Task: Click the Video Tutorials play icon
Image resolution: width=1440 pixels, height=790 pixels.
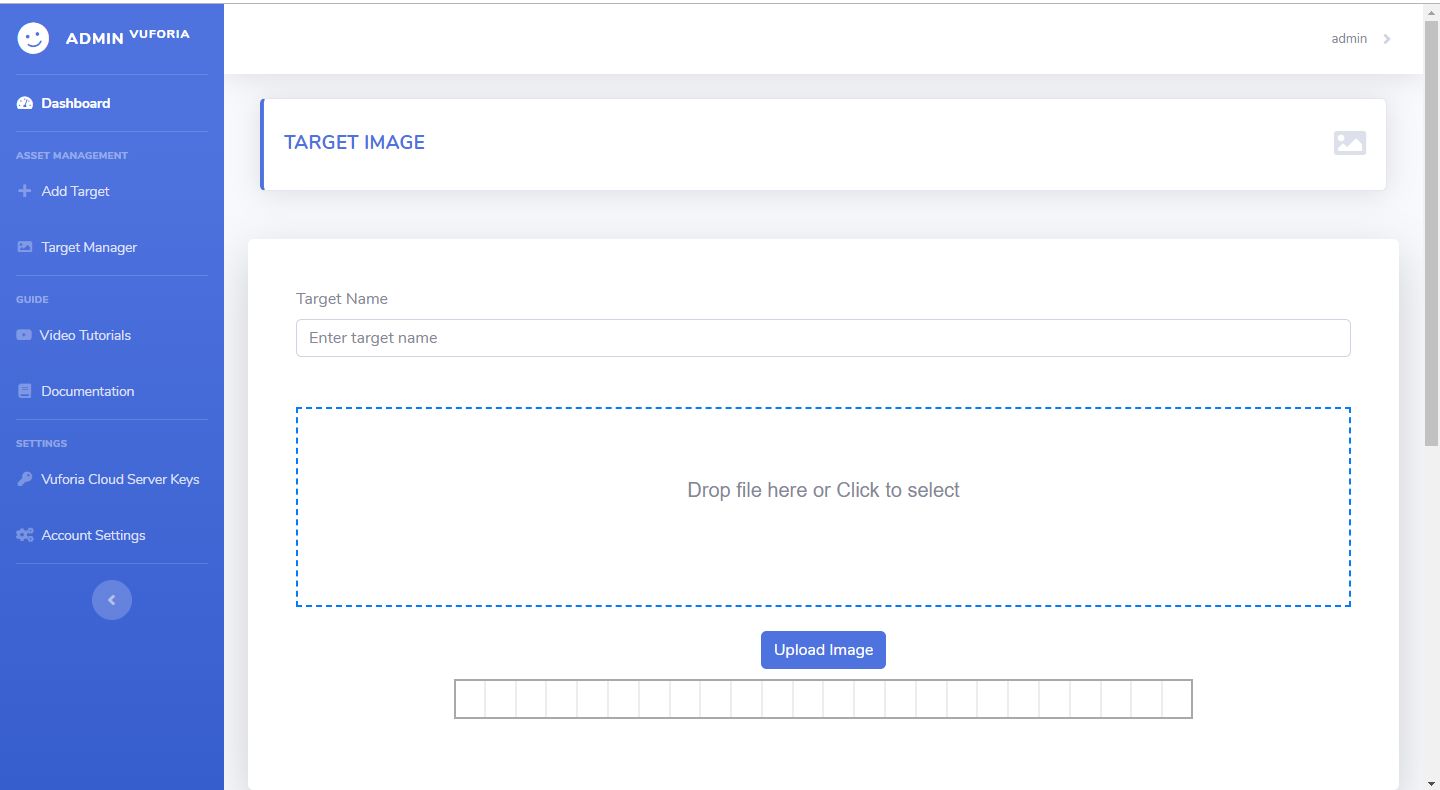Action: 24,335
